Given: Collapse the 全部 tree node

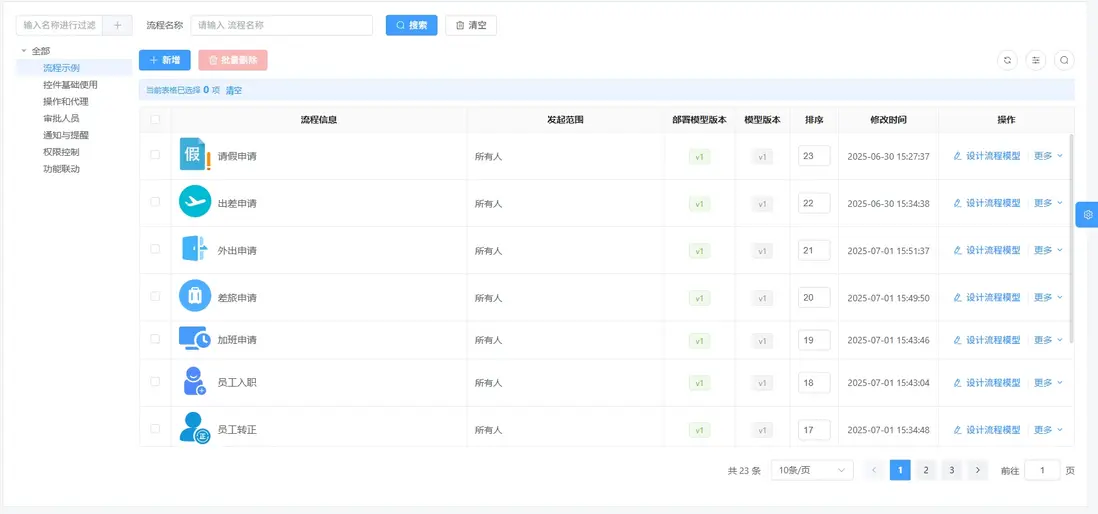Looking at the screenshot, I should click(x=24, y=51).
